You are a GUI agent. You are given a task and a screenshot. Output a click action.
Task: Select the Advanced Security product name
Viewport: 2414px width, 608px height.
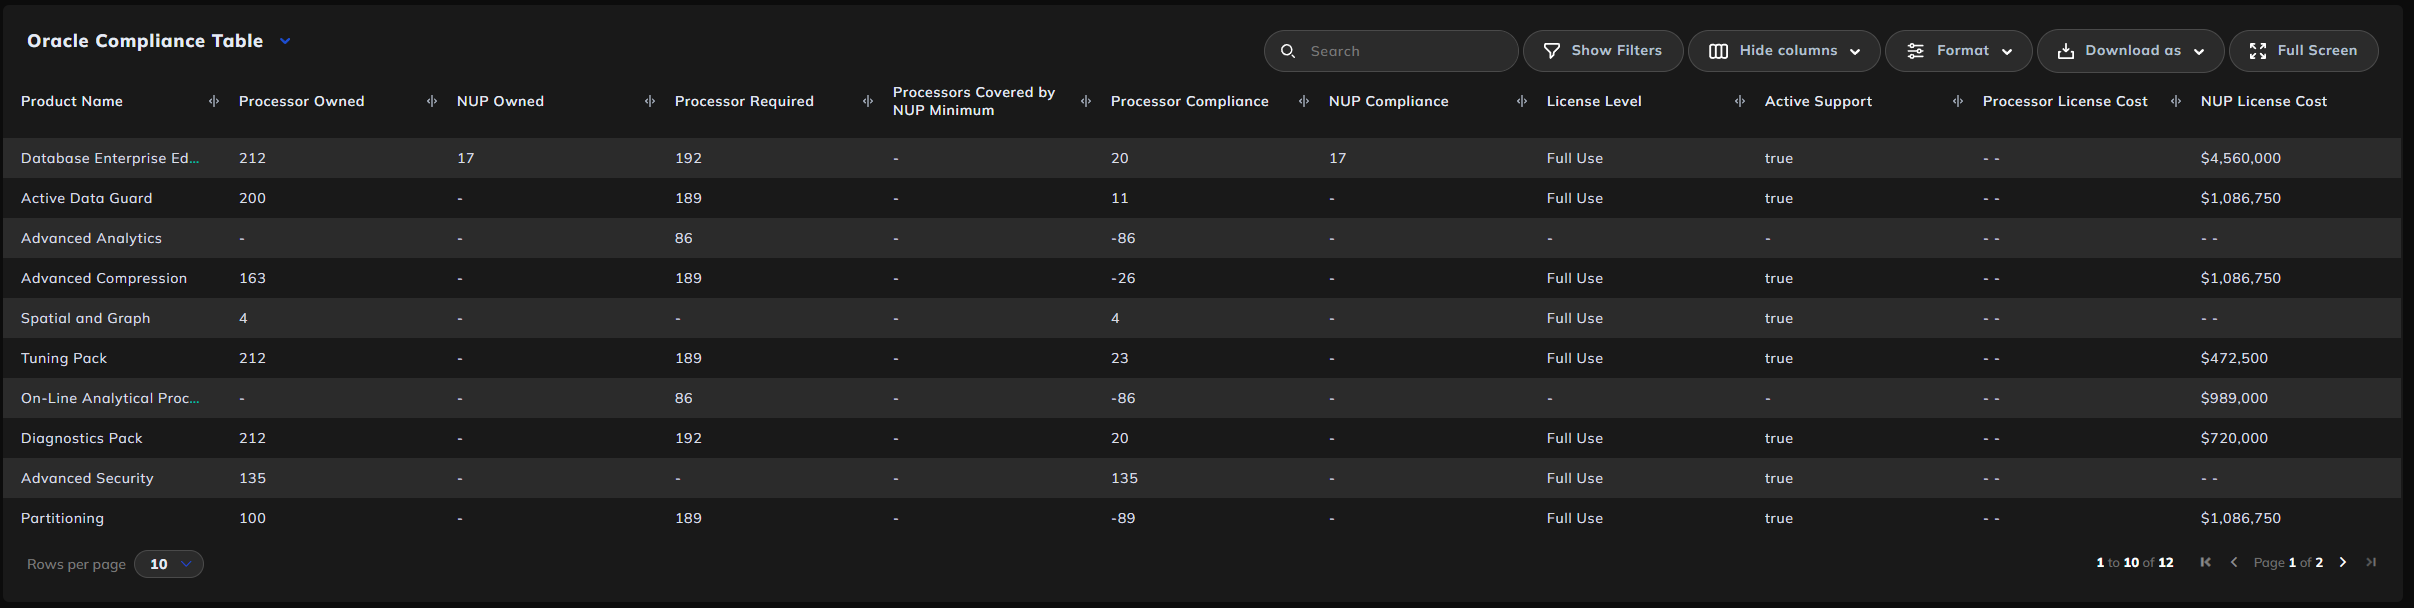click(87, 478)
